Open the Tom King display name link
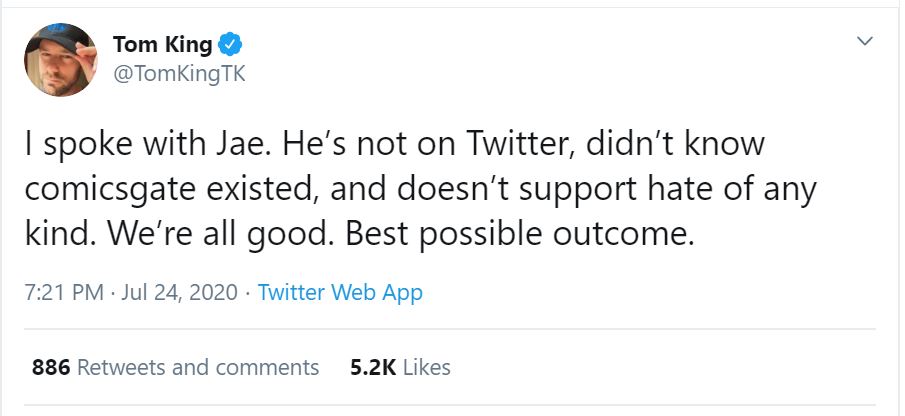This screenshot has height=416, width=905. coord(162,45)
